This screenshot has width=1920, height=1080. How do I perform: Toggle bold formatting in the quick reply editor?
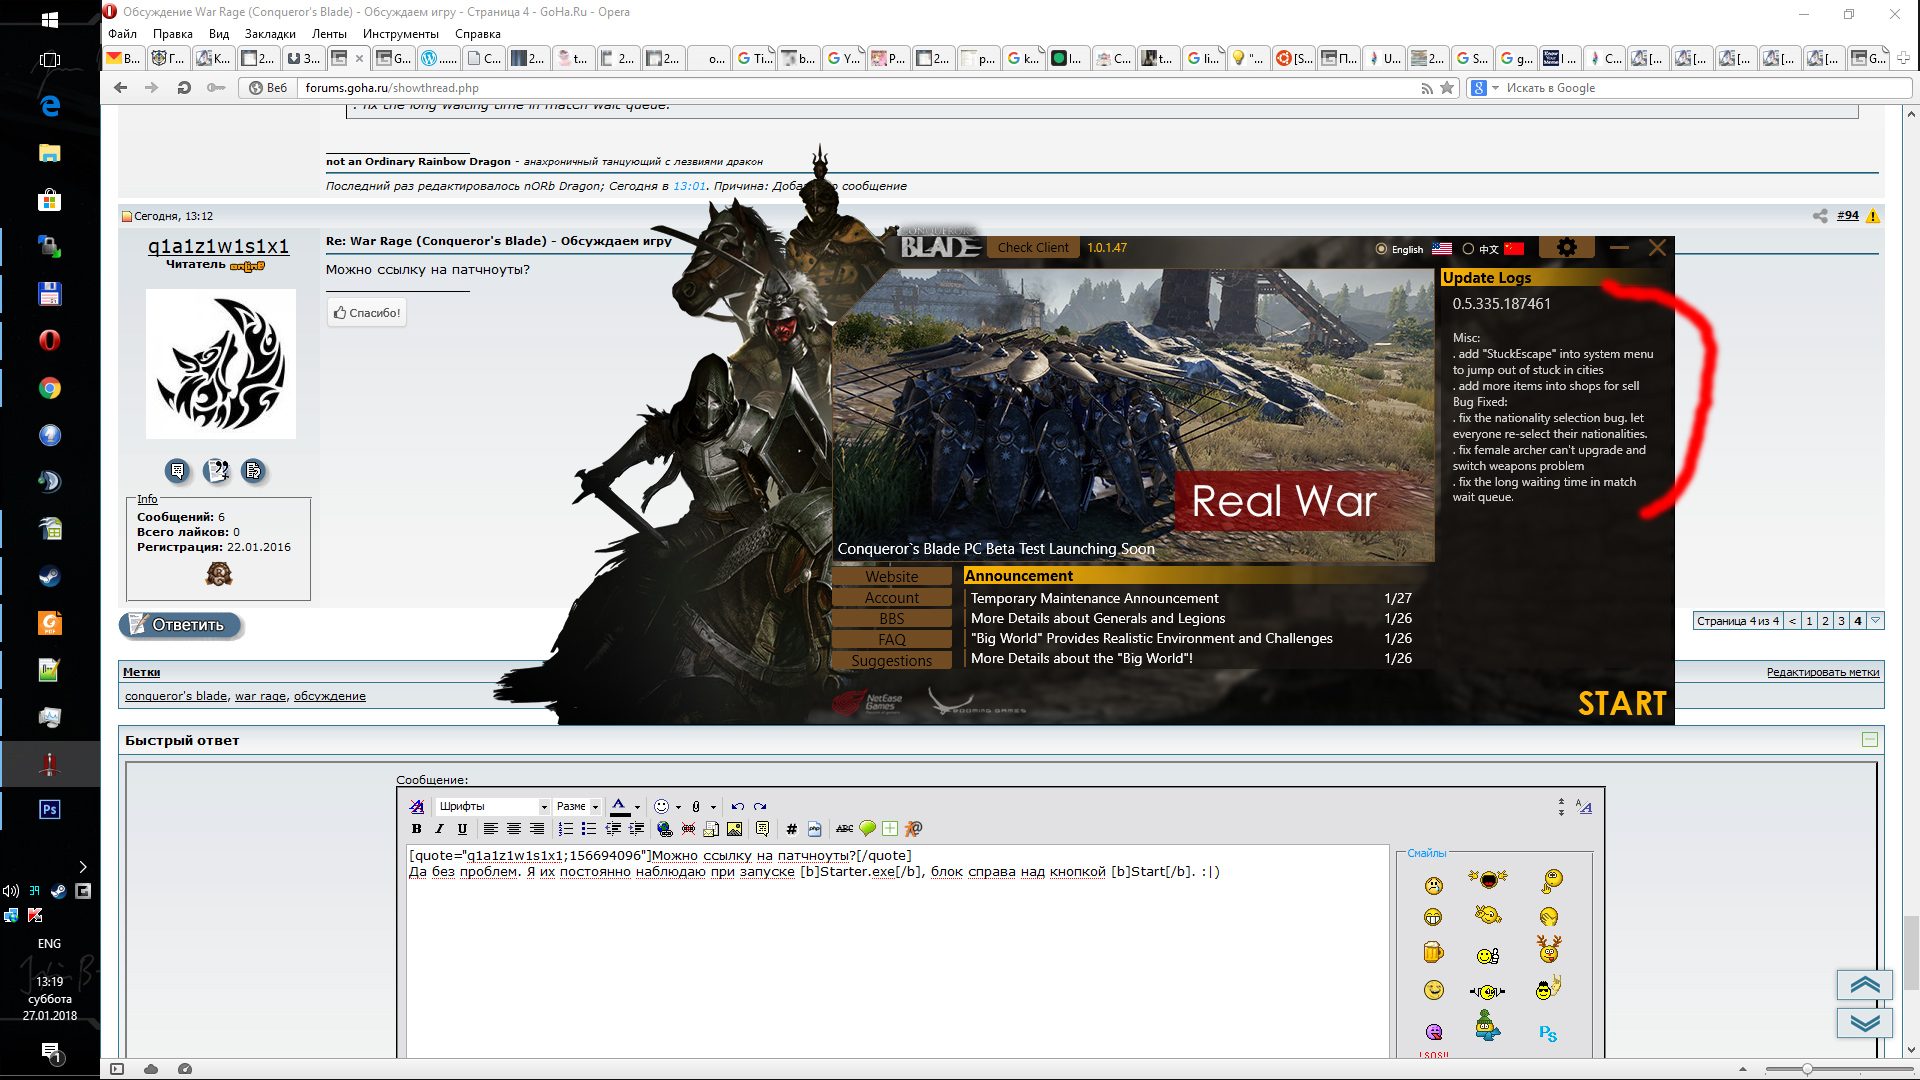(417, 829)
